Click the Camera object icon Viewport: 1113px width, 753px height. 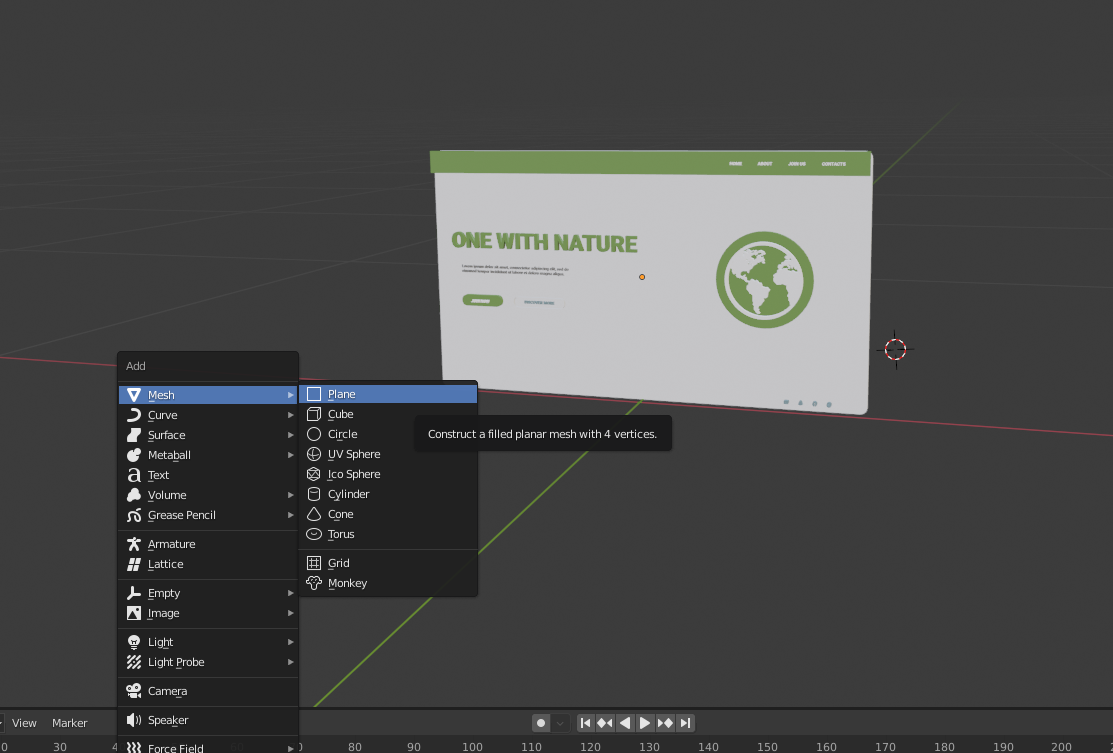pos(133,691)
